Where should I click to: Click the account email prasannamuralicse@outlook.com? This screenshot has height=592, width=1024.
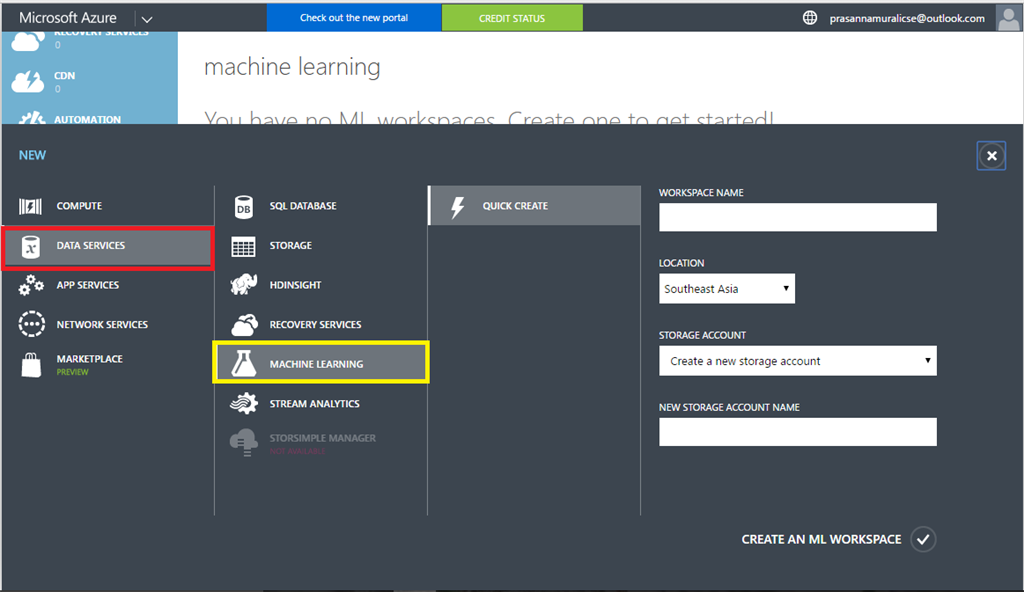tap(907, 18)
